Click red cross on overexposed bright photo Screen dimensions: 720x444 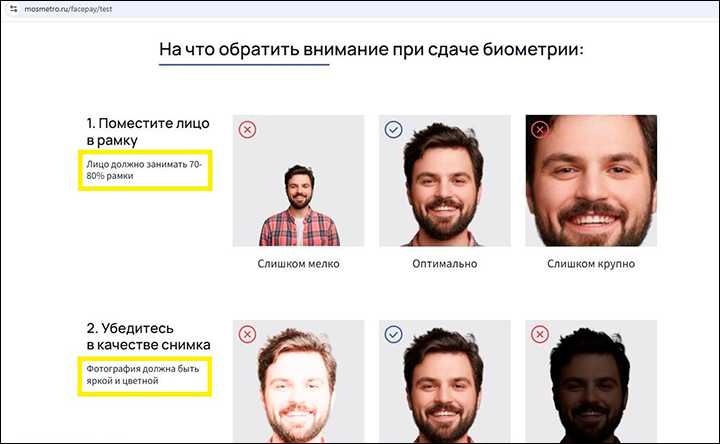[248, 335]
